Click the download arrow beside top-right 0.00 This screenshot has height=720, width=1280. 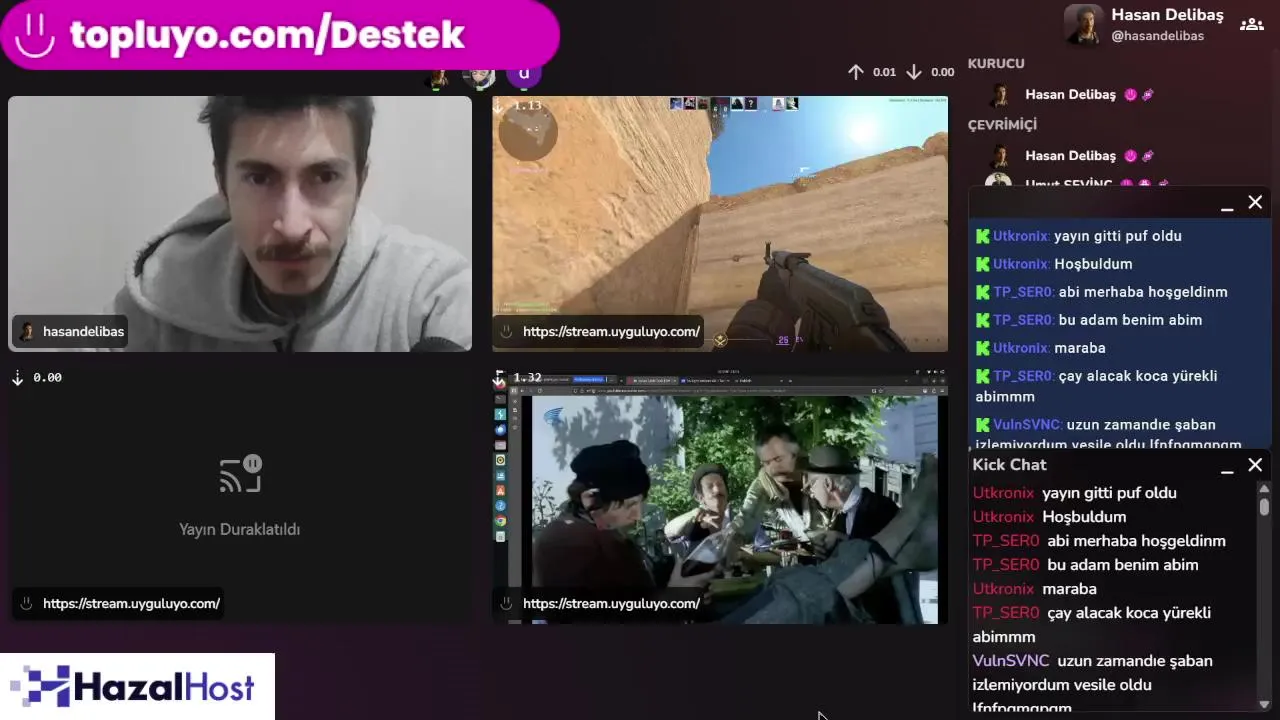tap(914, 72)
